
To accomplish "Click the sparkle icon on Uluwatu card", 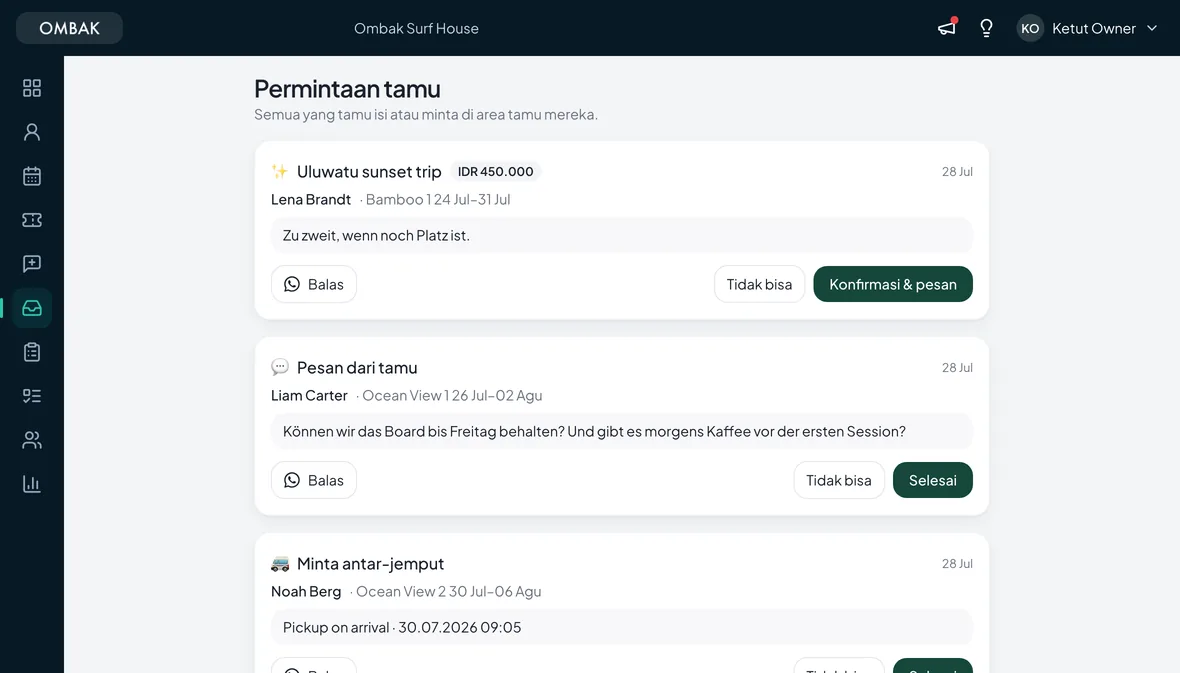I will (x=280, y=172).
